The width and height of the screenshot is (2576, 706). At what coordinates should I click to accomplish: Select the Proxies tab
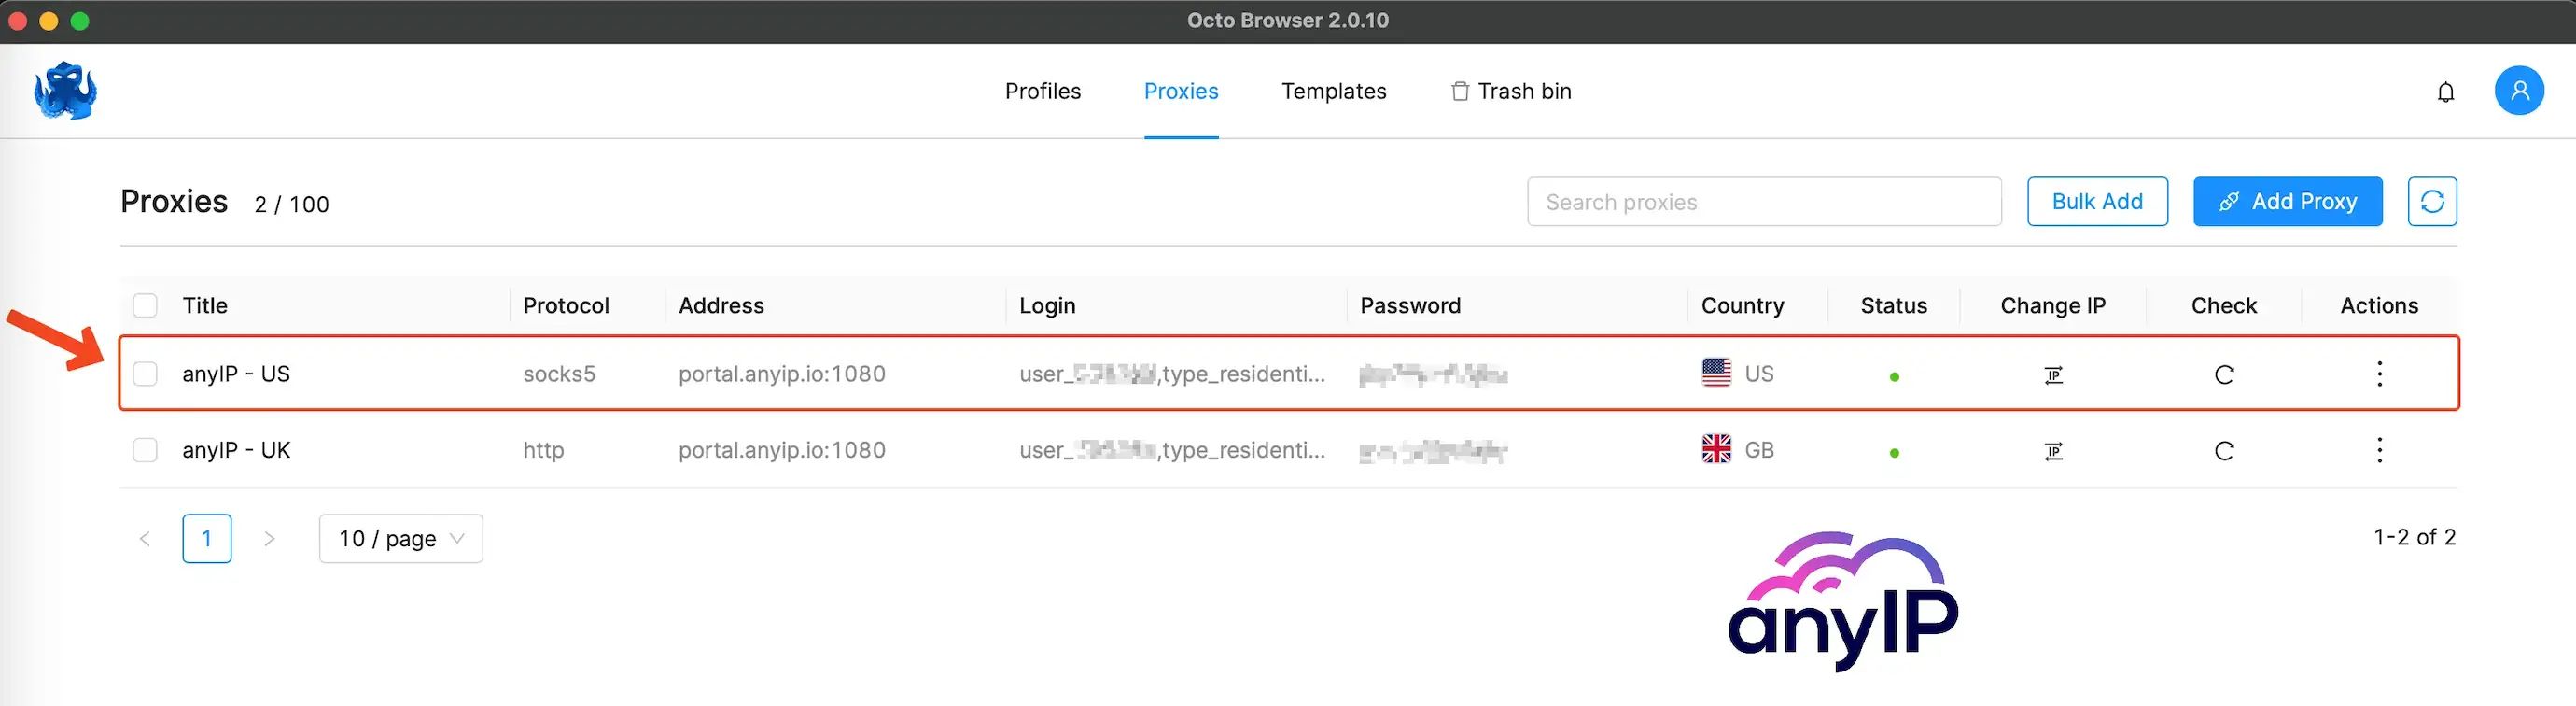(x=1181, y=91)
